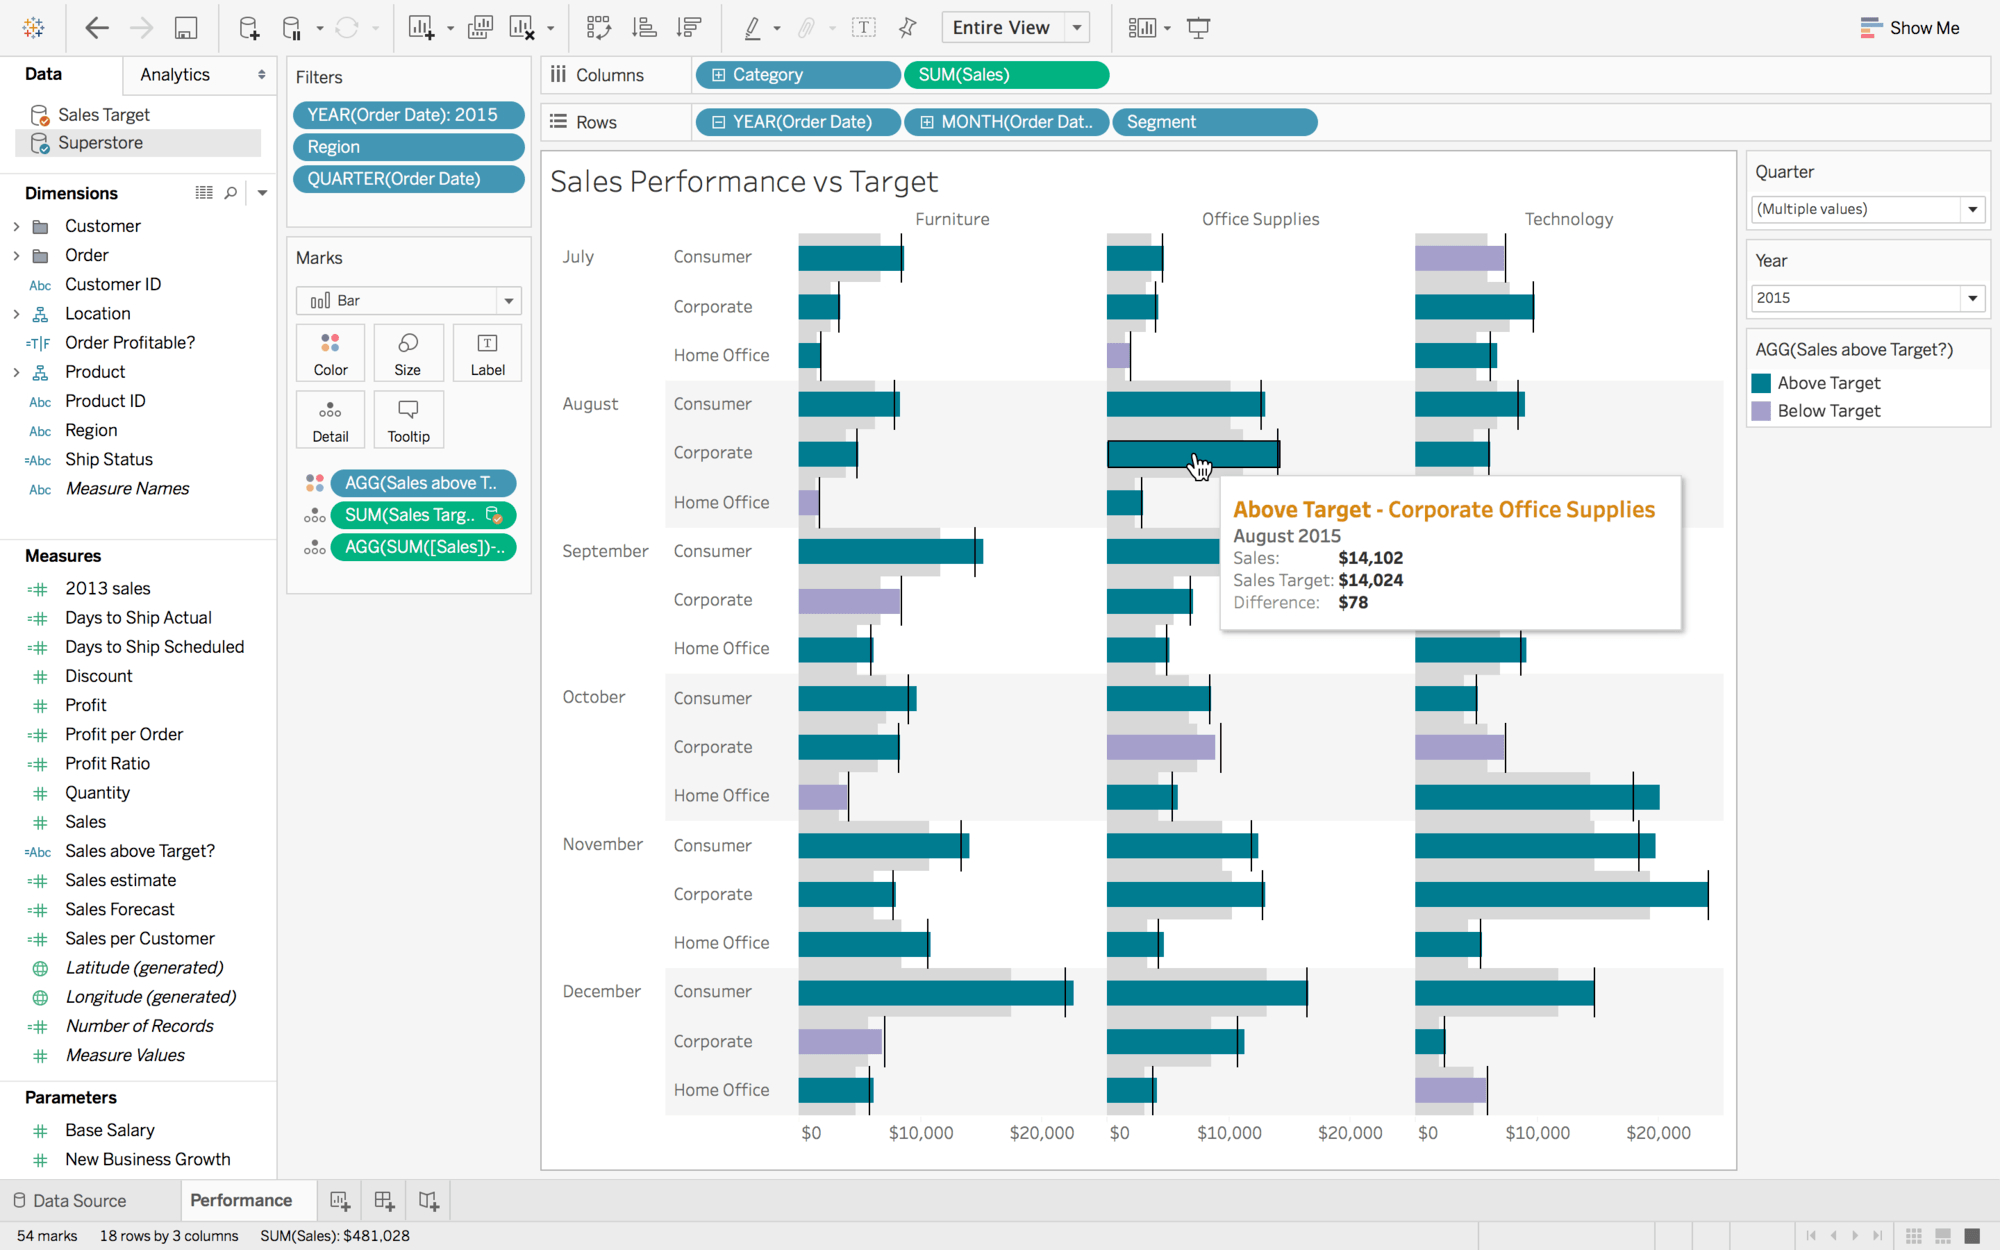Select the Color shelf icon in Marks

(x=328, y=351)
